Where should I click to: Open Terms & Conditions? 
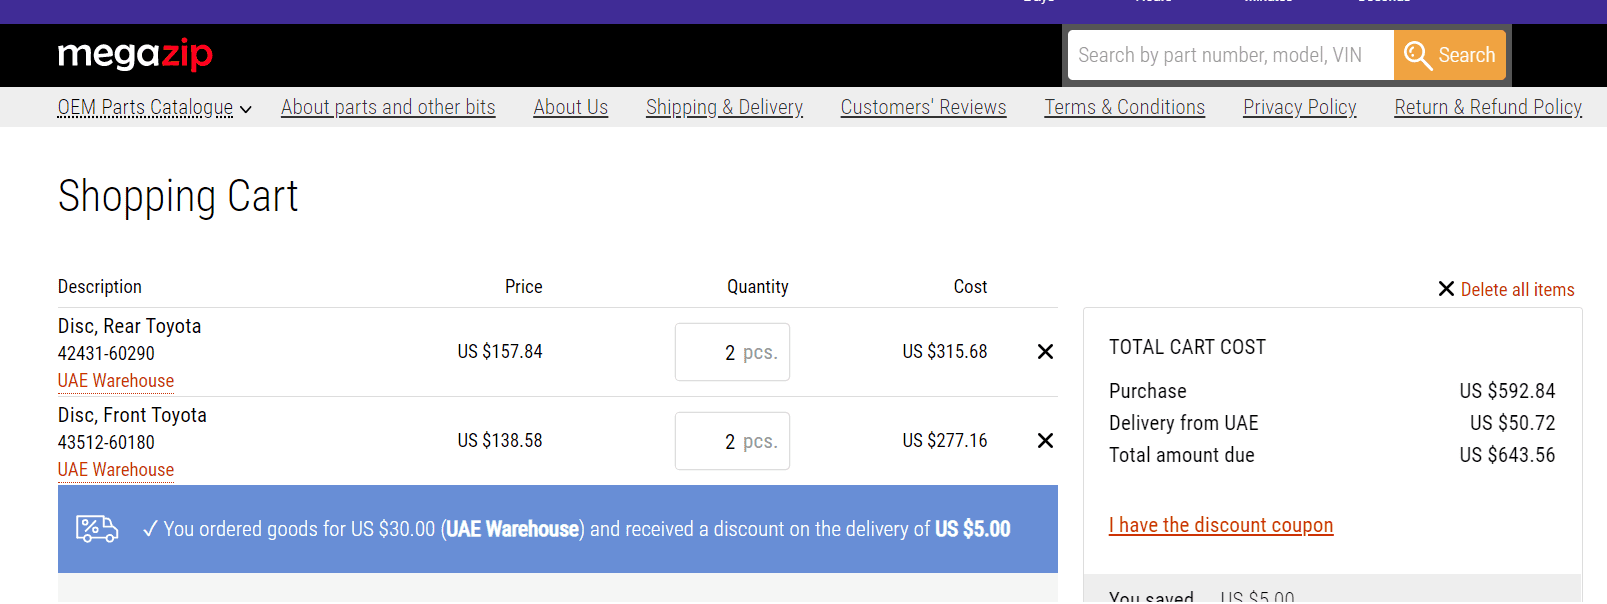(1125, 107)
